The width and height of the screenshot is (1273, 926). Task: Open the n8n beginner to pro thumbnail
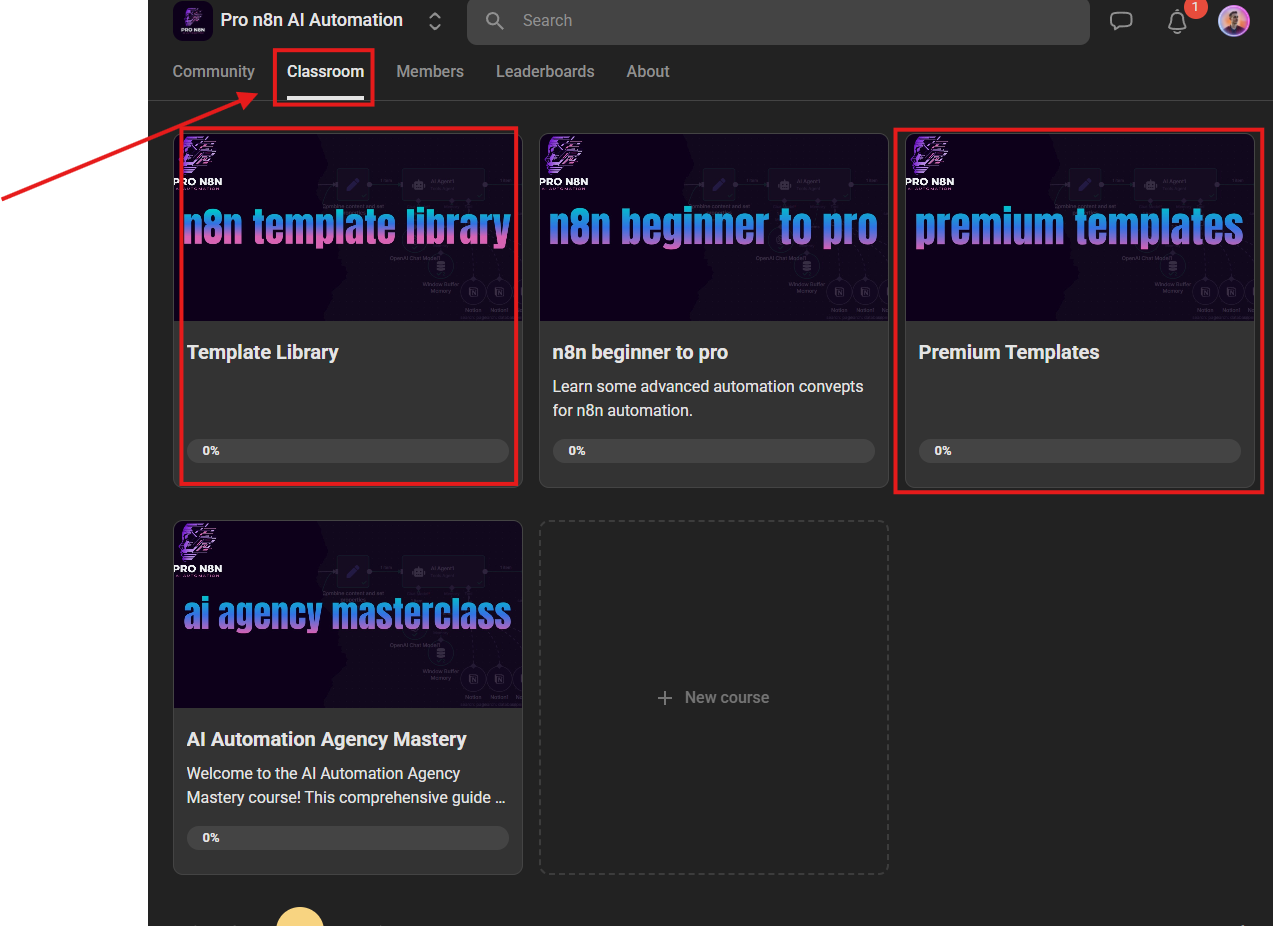tap(714, 228)
